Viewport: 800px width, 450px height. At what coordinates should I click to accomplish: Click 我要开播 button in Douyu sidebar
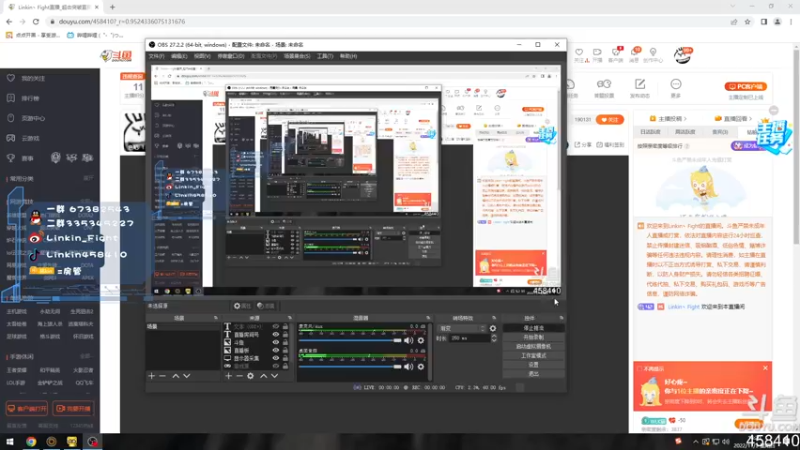[73, 409]
